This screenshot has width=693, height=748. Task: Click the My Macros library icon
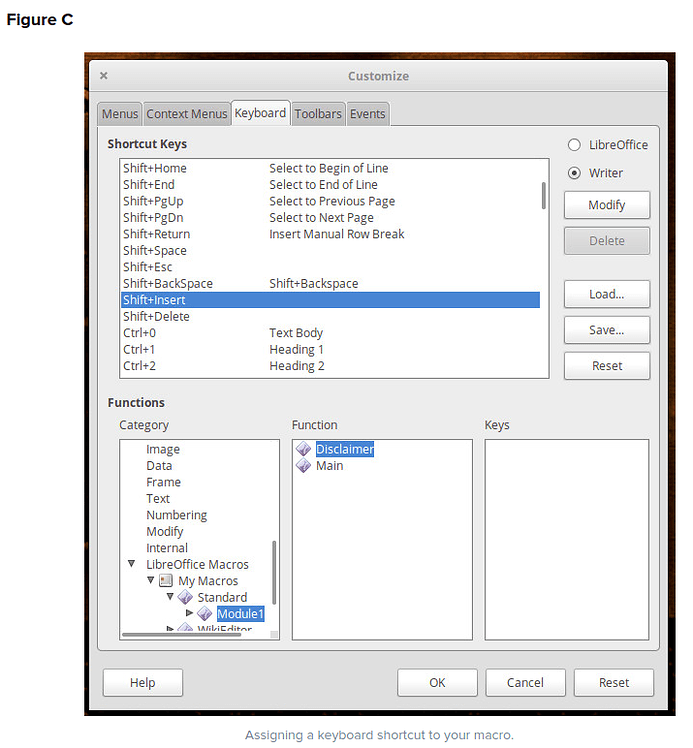point(166,581)
